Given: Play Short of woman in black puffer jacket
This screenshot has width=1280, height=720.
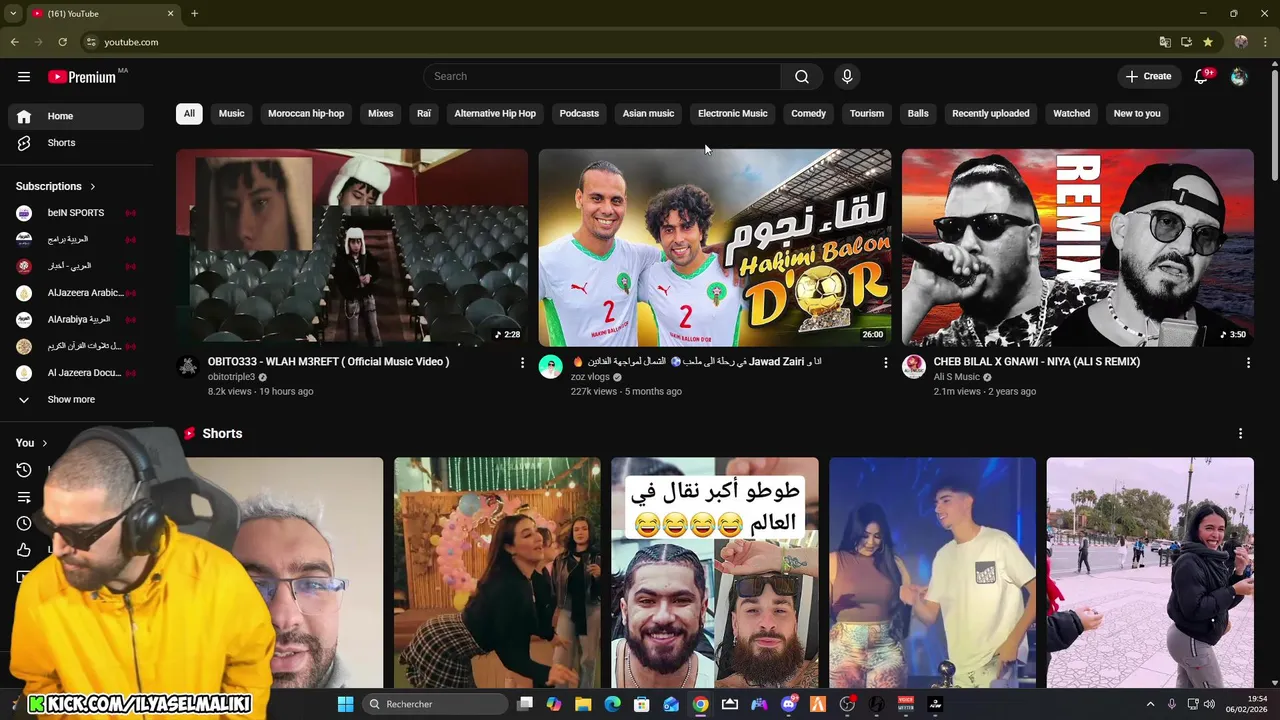Looking at the screenshot, I should click(1150, 573).
